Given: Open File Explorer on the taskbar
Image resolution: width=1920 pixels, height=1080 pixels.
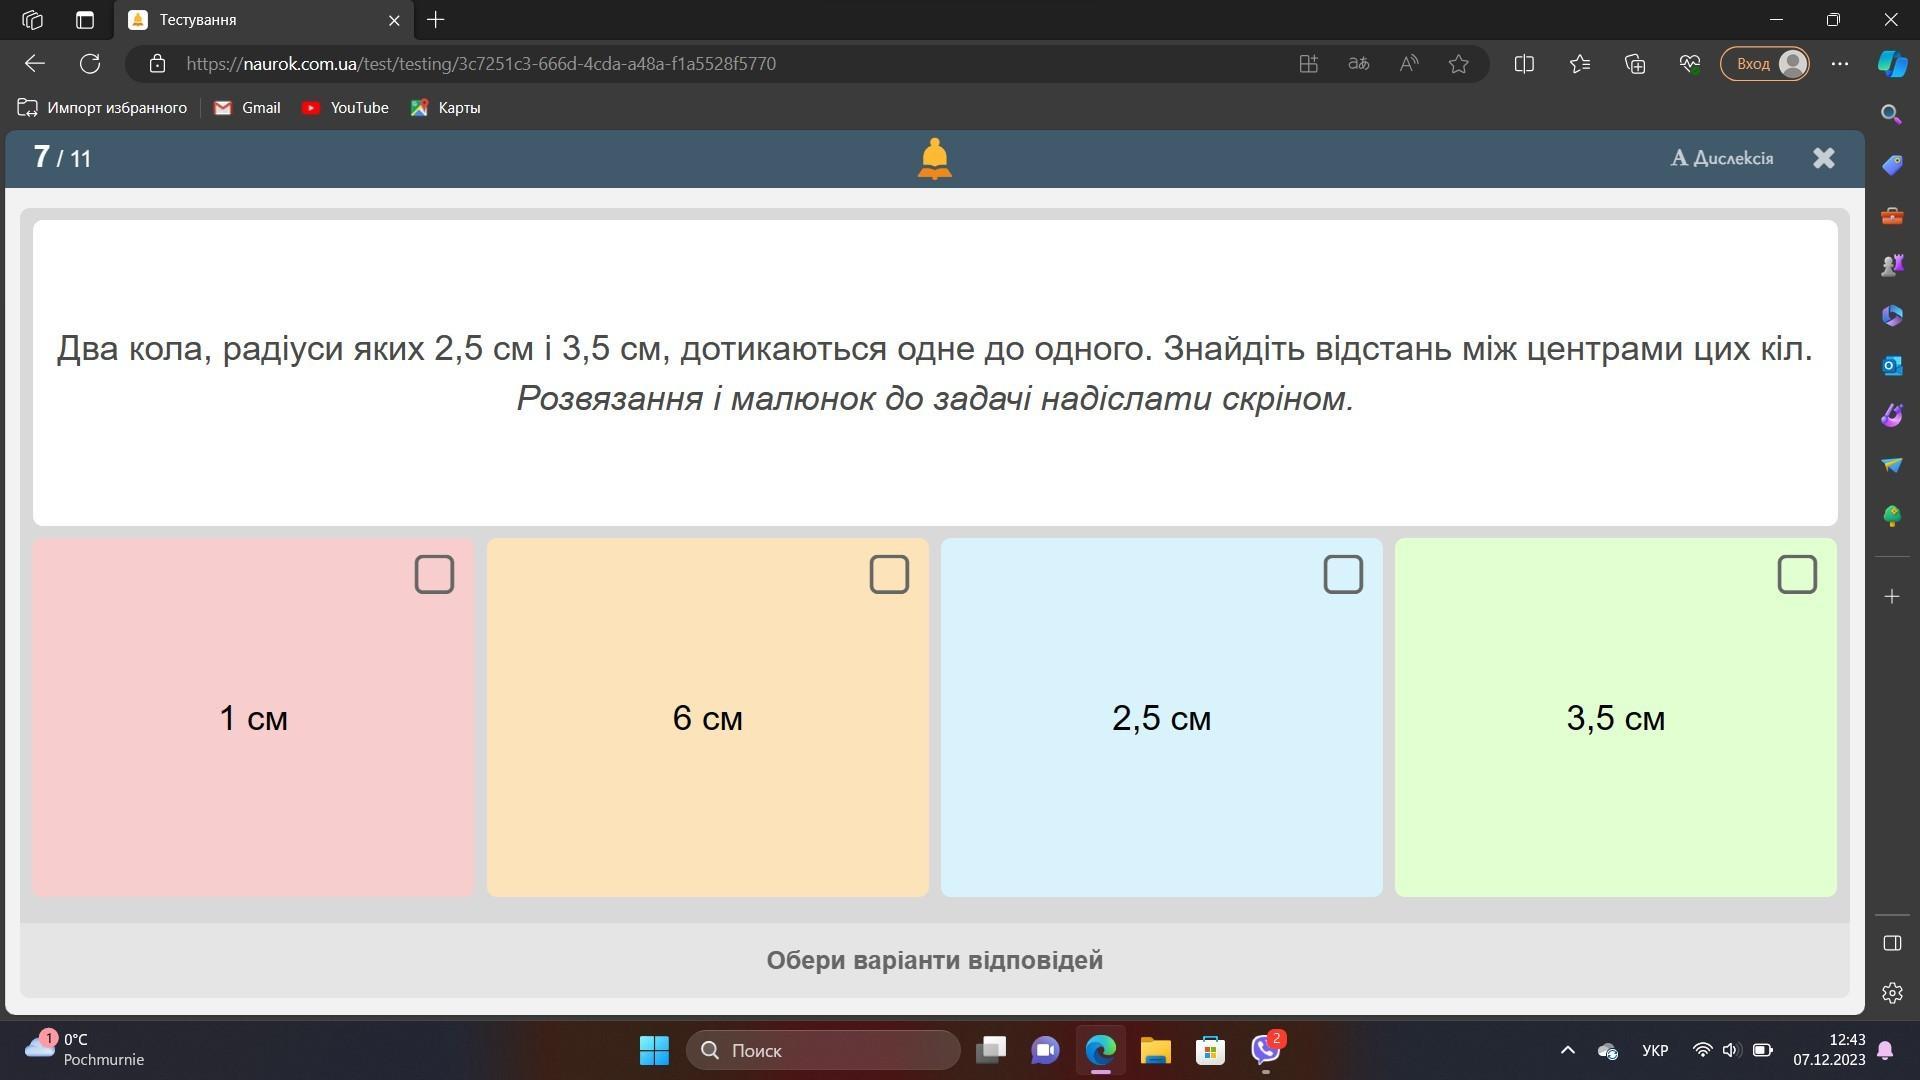Looking at the screenshot, I should (1155, 1050).
